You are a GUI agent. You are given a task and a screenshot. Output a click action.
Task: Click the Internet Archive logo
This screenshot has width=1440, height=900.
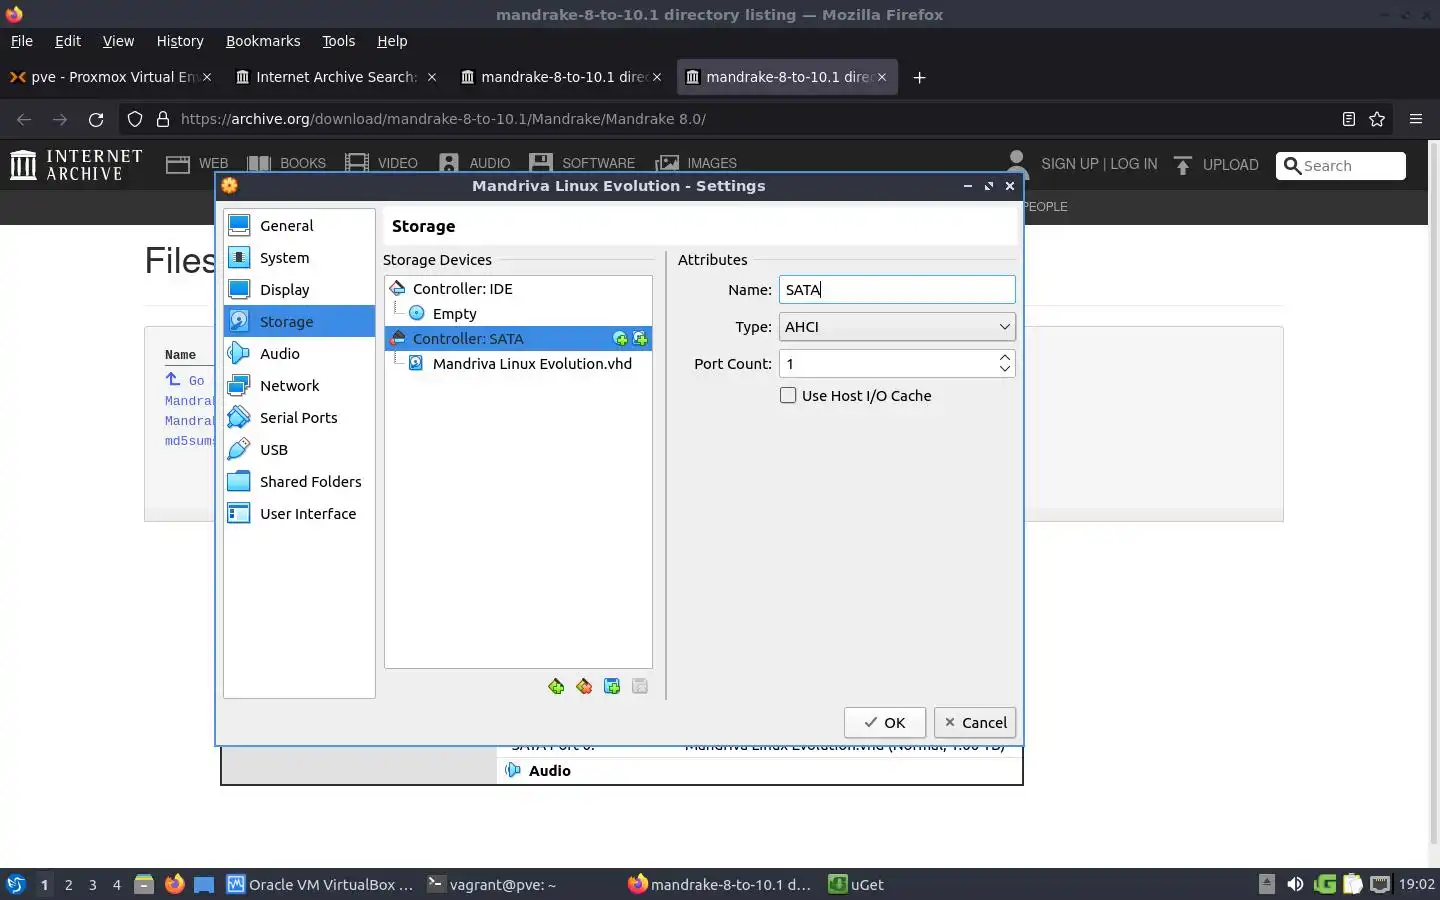pos(76,164)
